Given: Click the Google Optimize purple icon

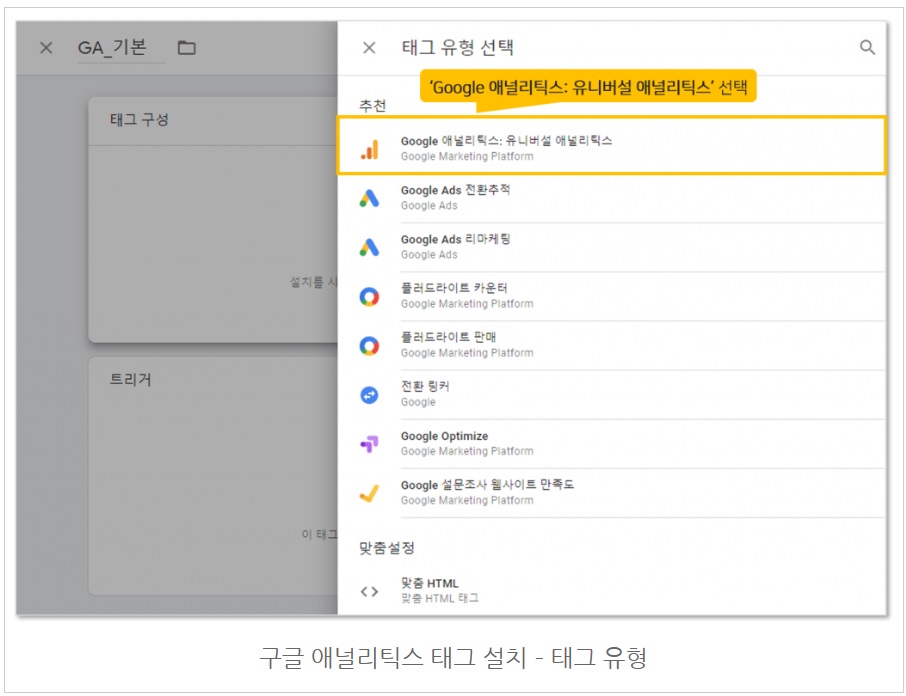Looking at the screenshot, I should coord(369,444).
